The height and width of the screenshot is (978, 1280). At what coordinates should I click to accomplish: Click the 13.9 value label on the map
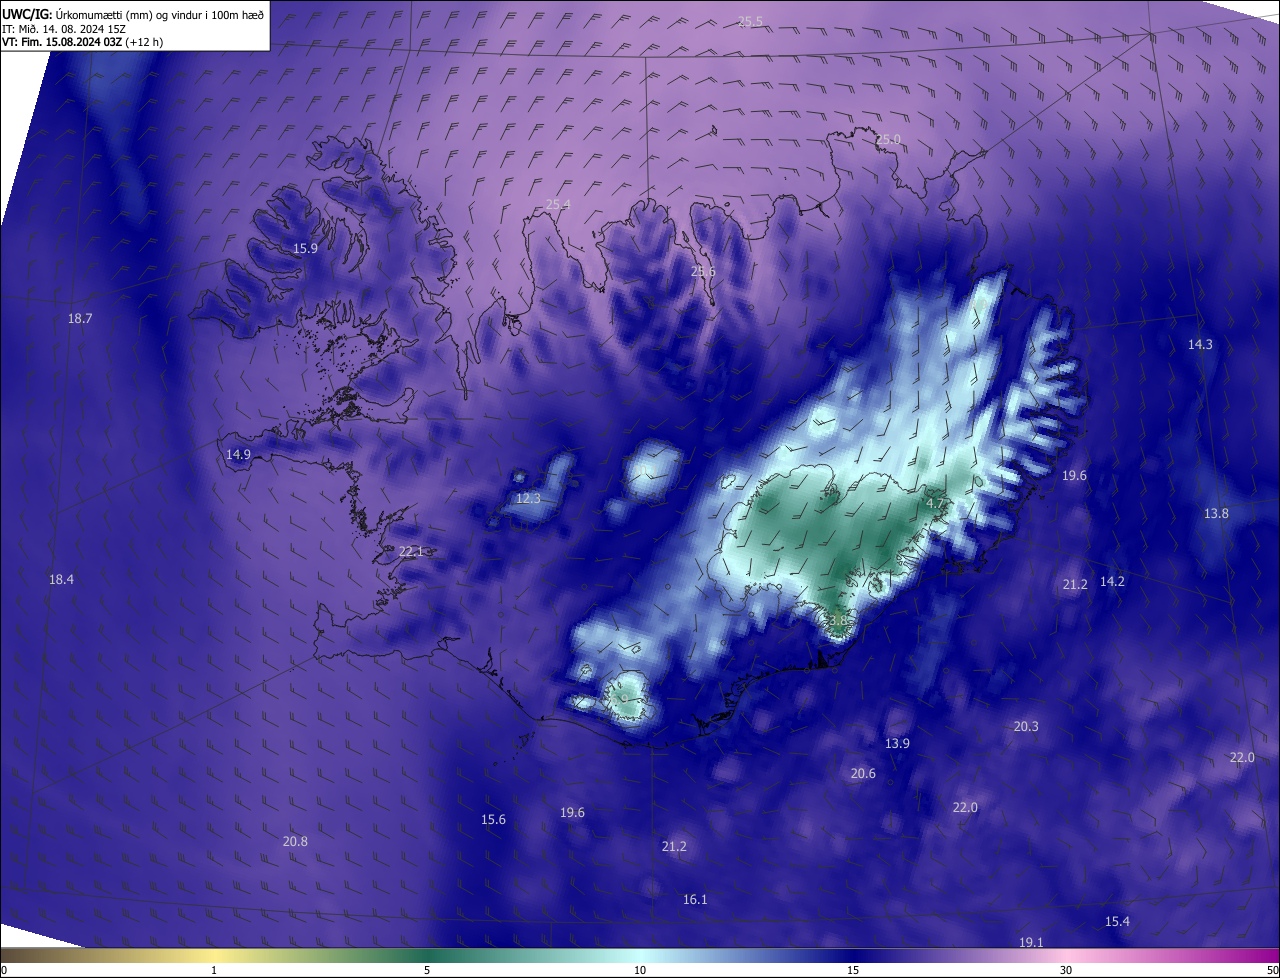point(897,744)
